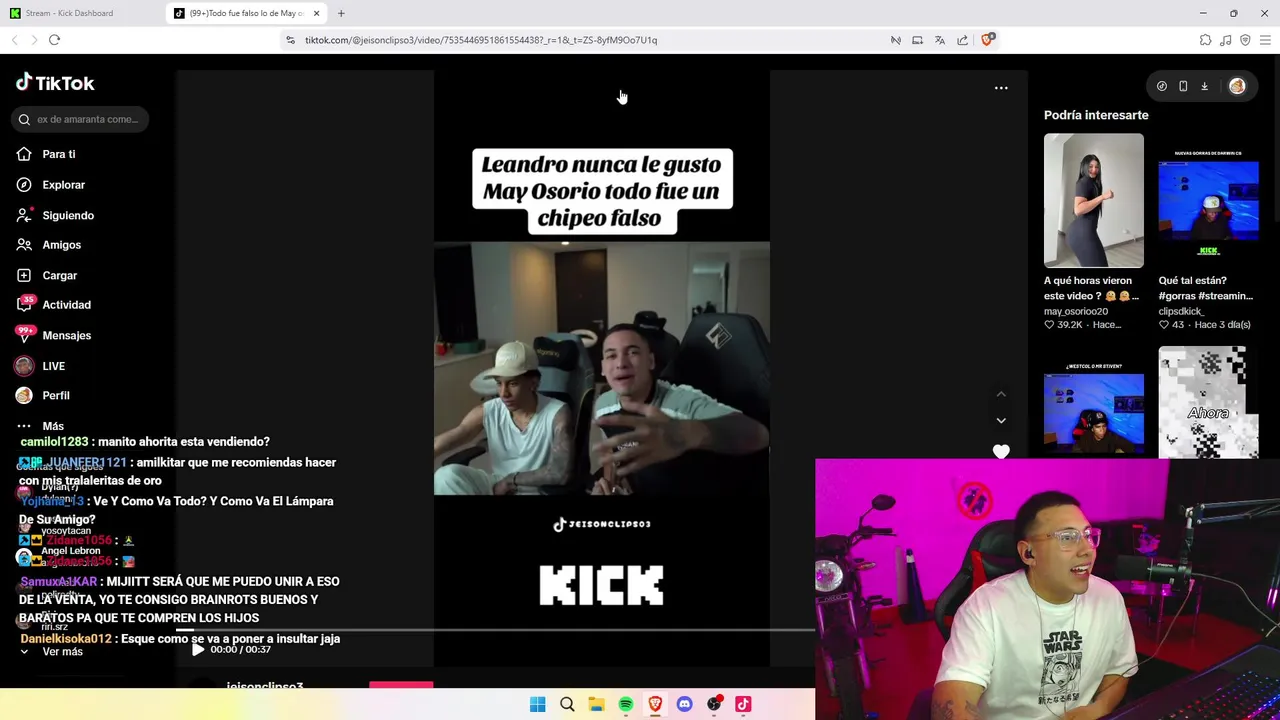Go to Explorar page
This screenshot has height=720, width=1280.
click(x=51, y=185)
